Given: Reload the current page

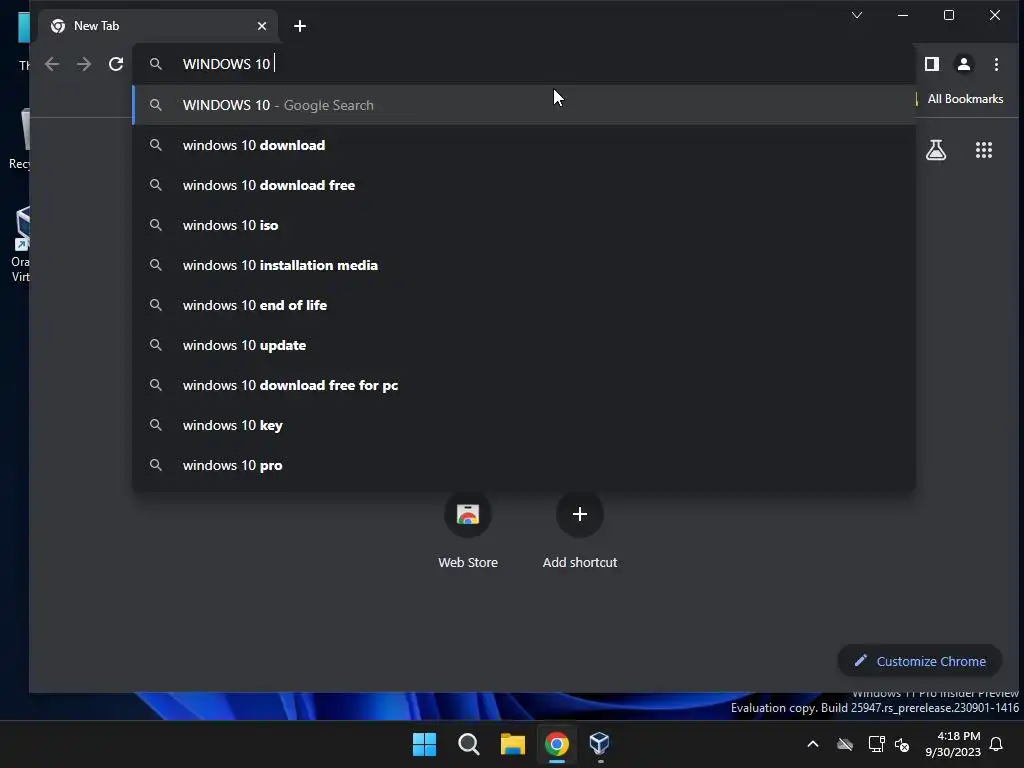Looking at the screenshot, I should click(116, 64).
